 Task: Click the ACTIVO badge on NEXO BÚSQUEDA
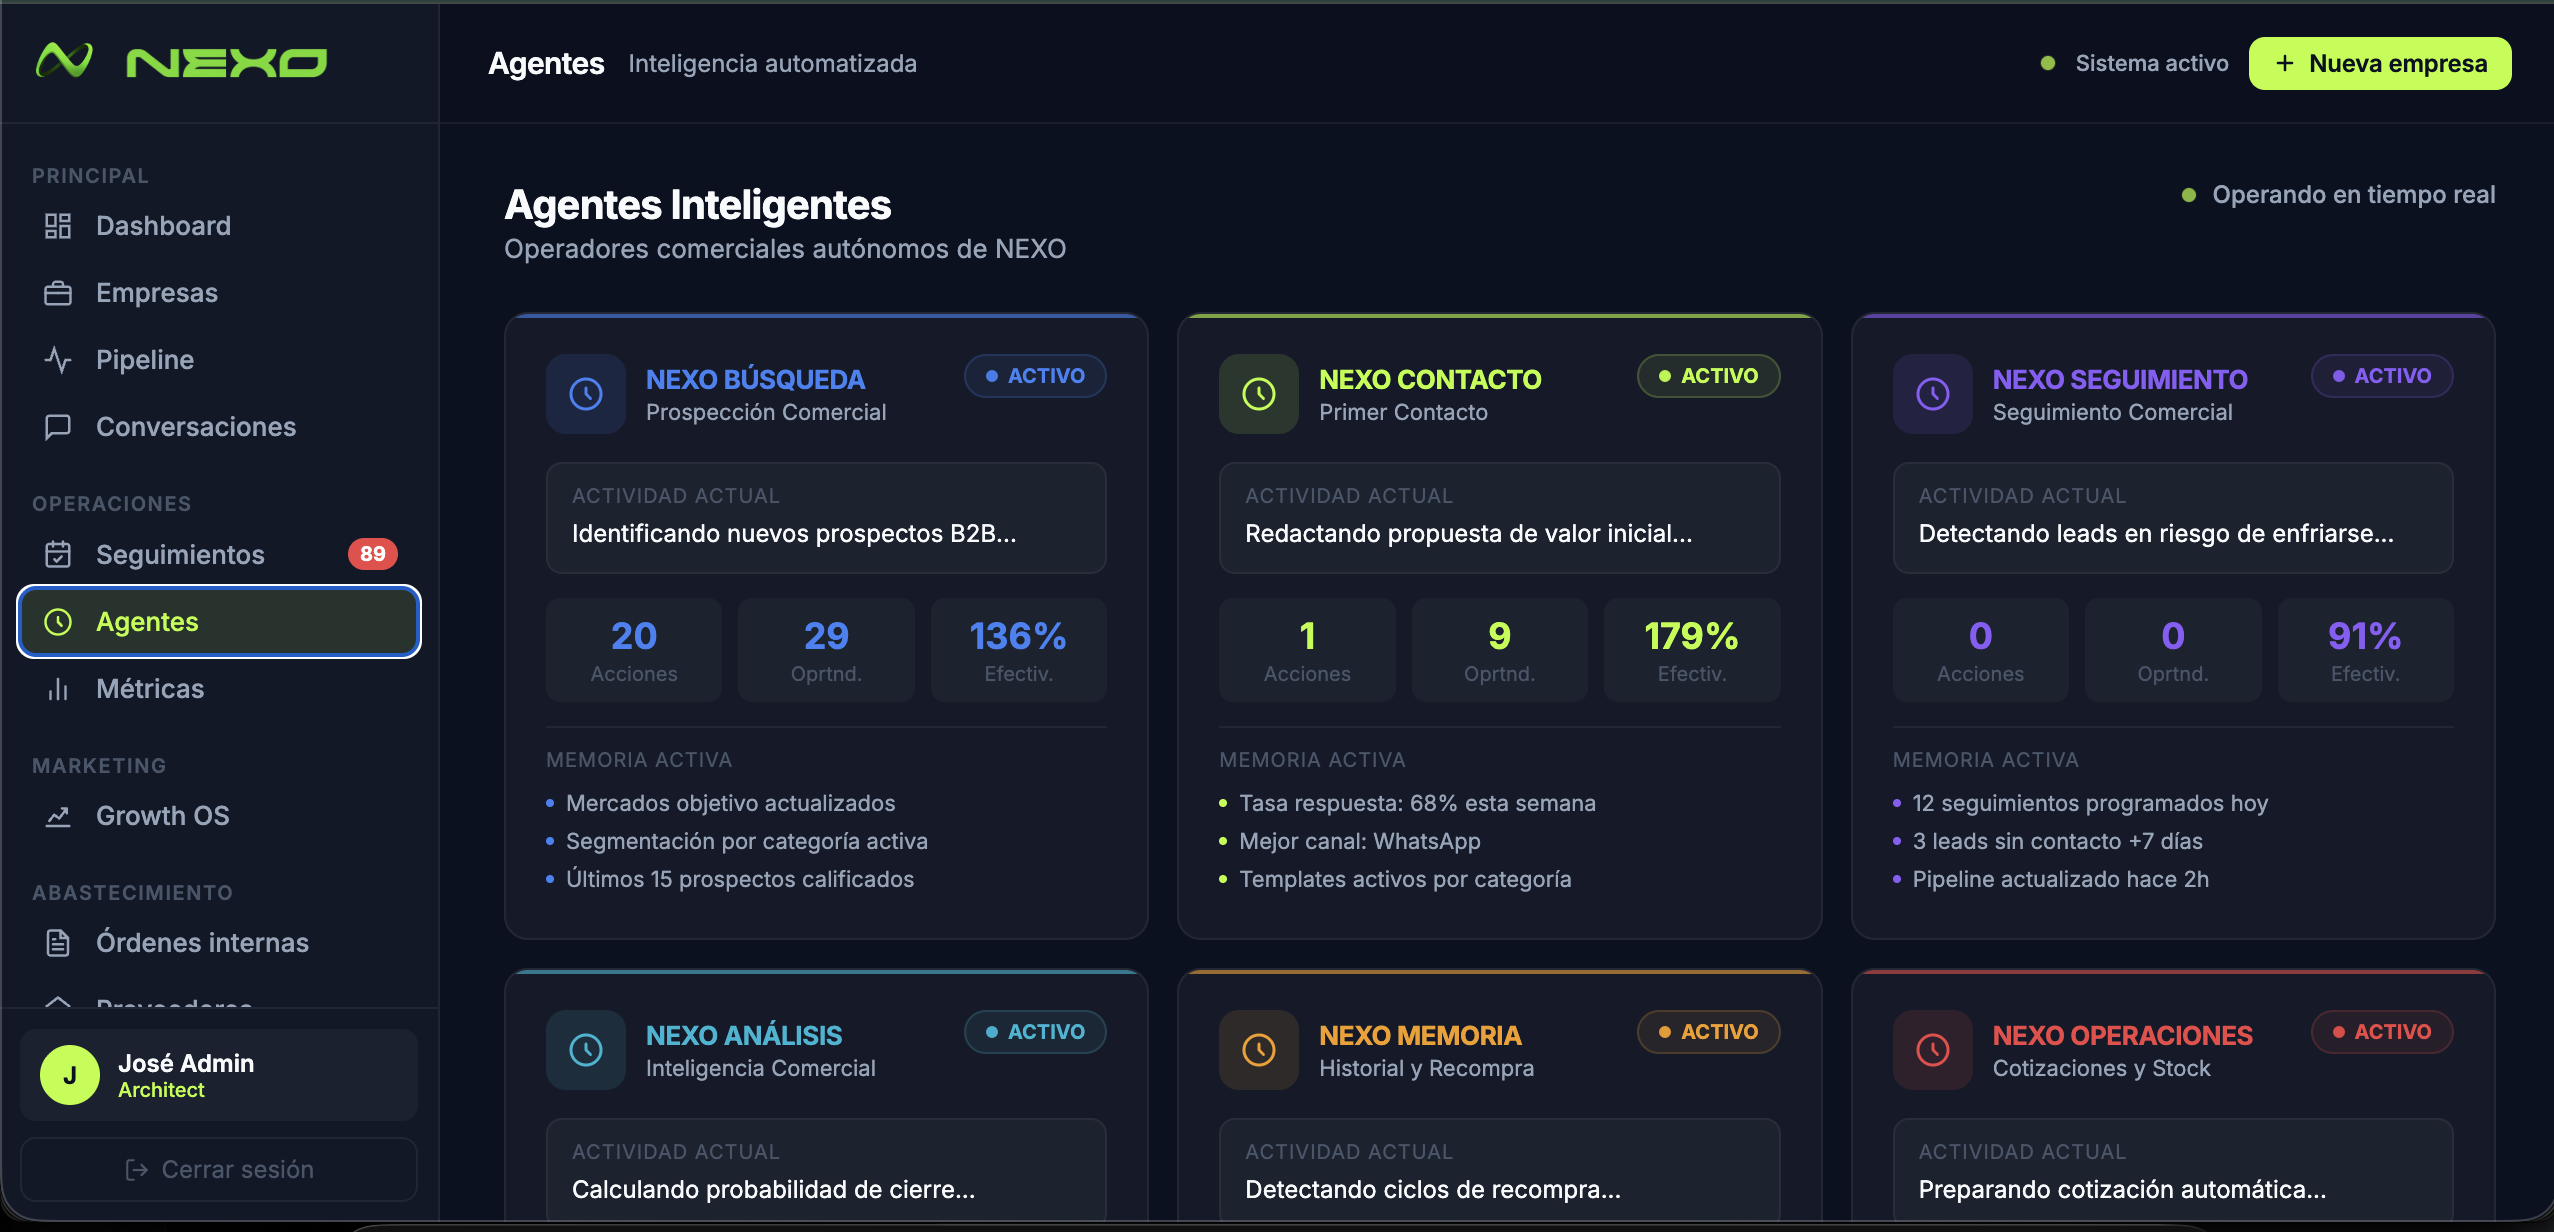click(1035, 376)
